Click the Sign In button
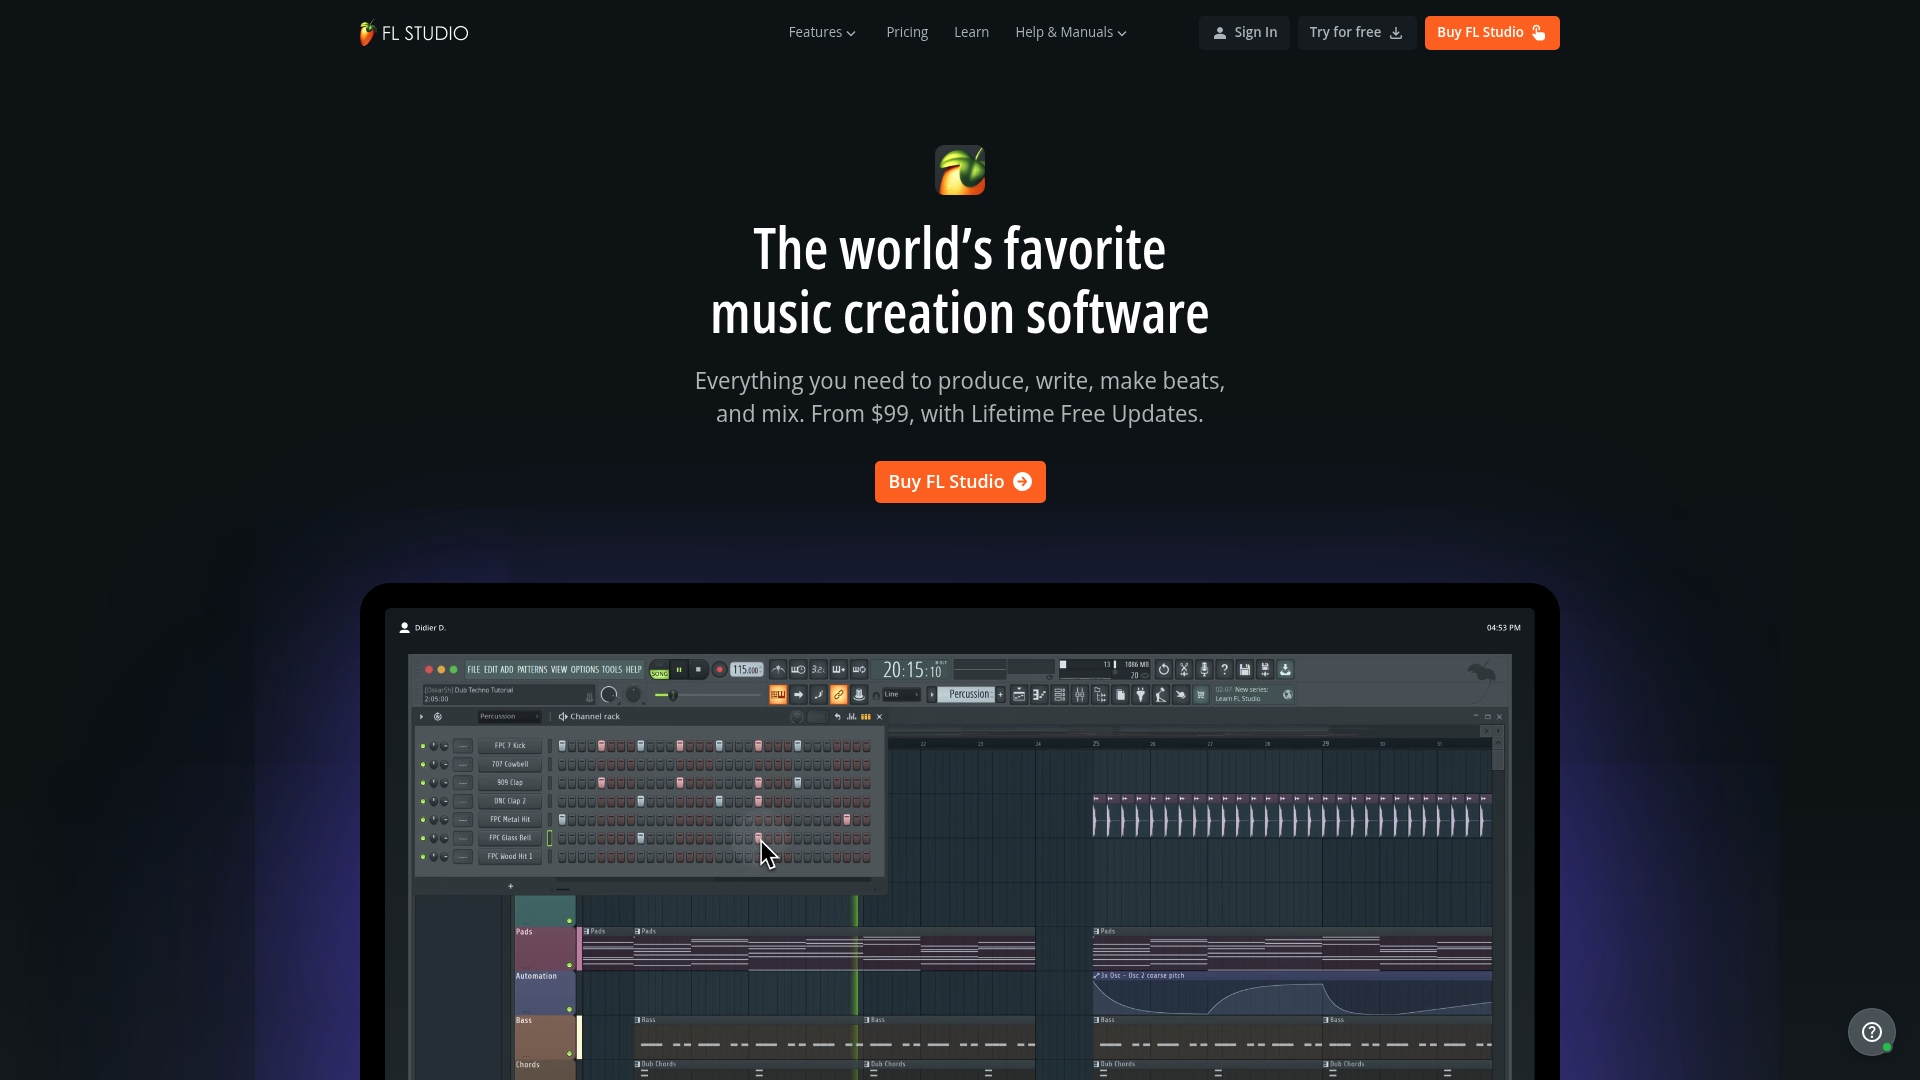The width and height of the screenshot is (1920, 1080). click(x=1244, y=33)
